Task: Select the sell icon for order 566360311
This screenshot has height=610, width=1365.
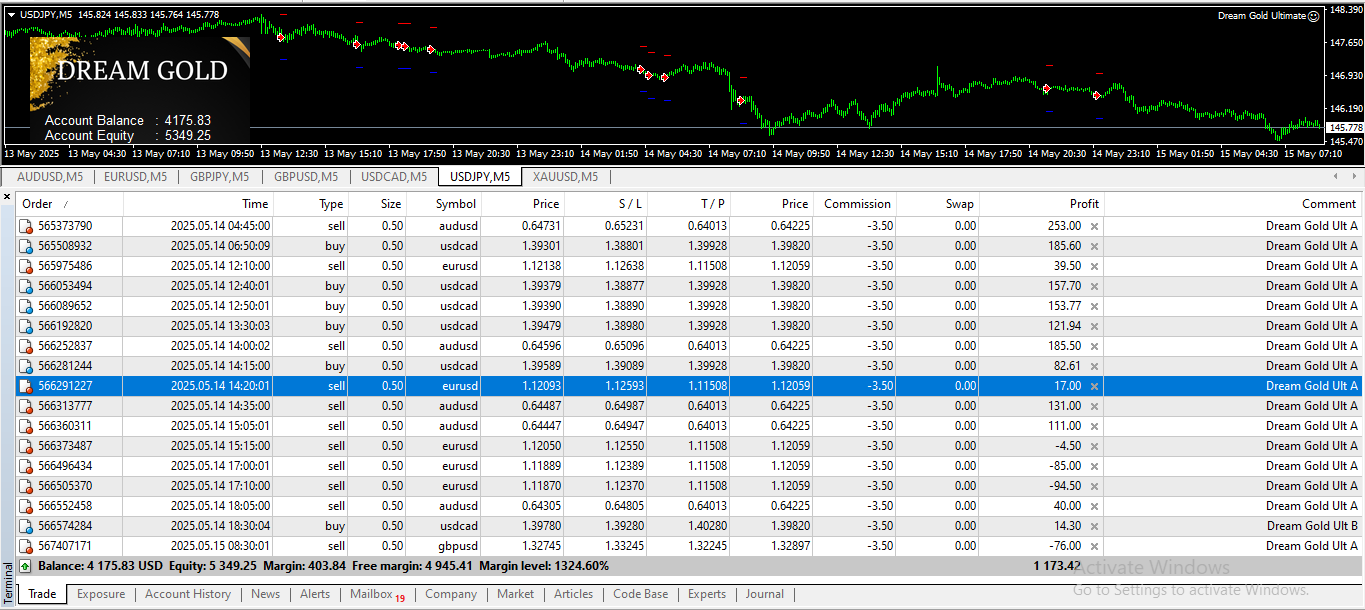Action: [x=26, y=426]
